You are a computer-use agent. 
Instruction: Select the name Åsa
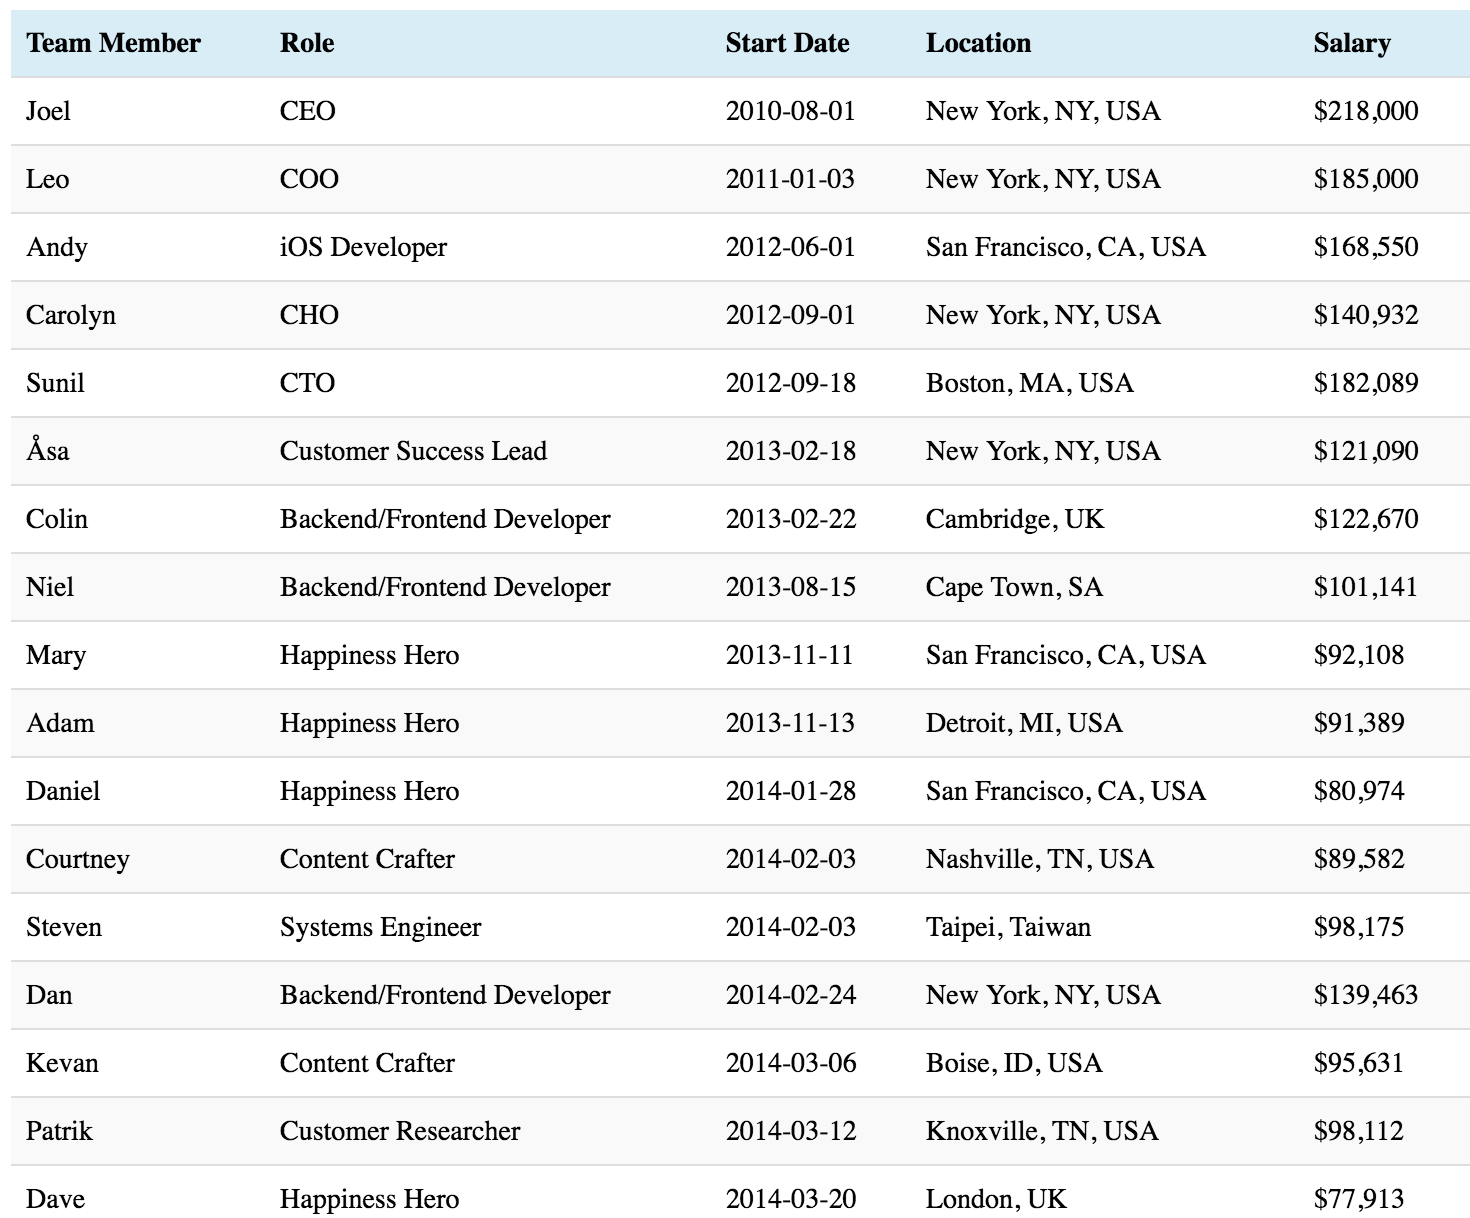coord(47,450)
